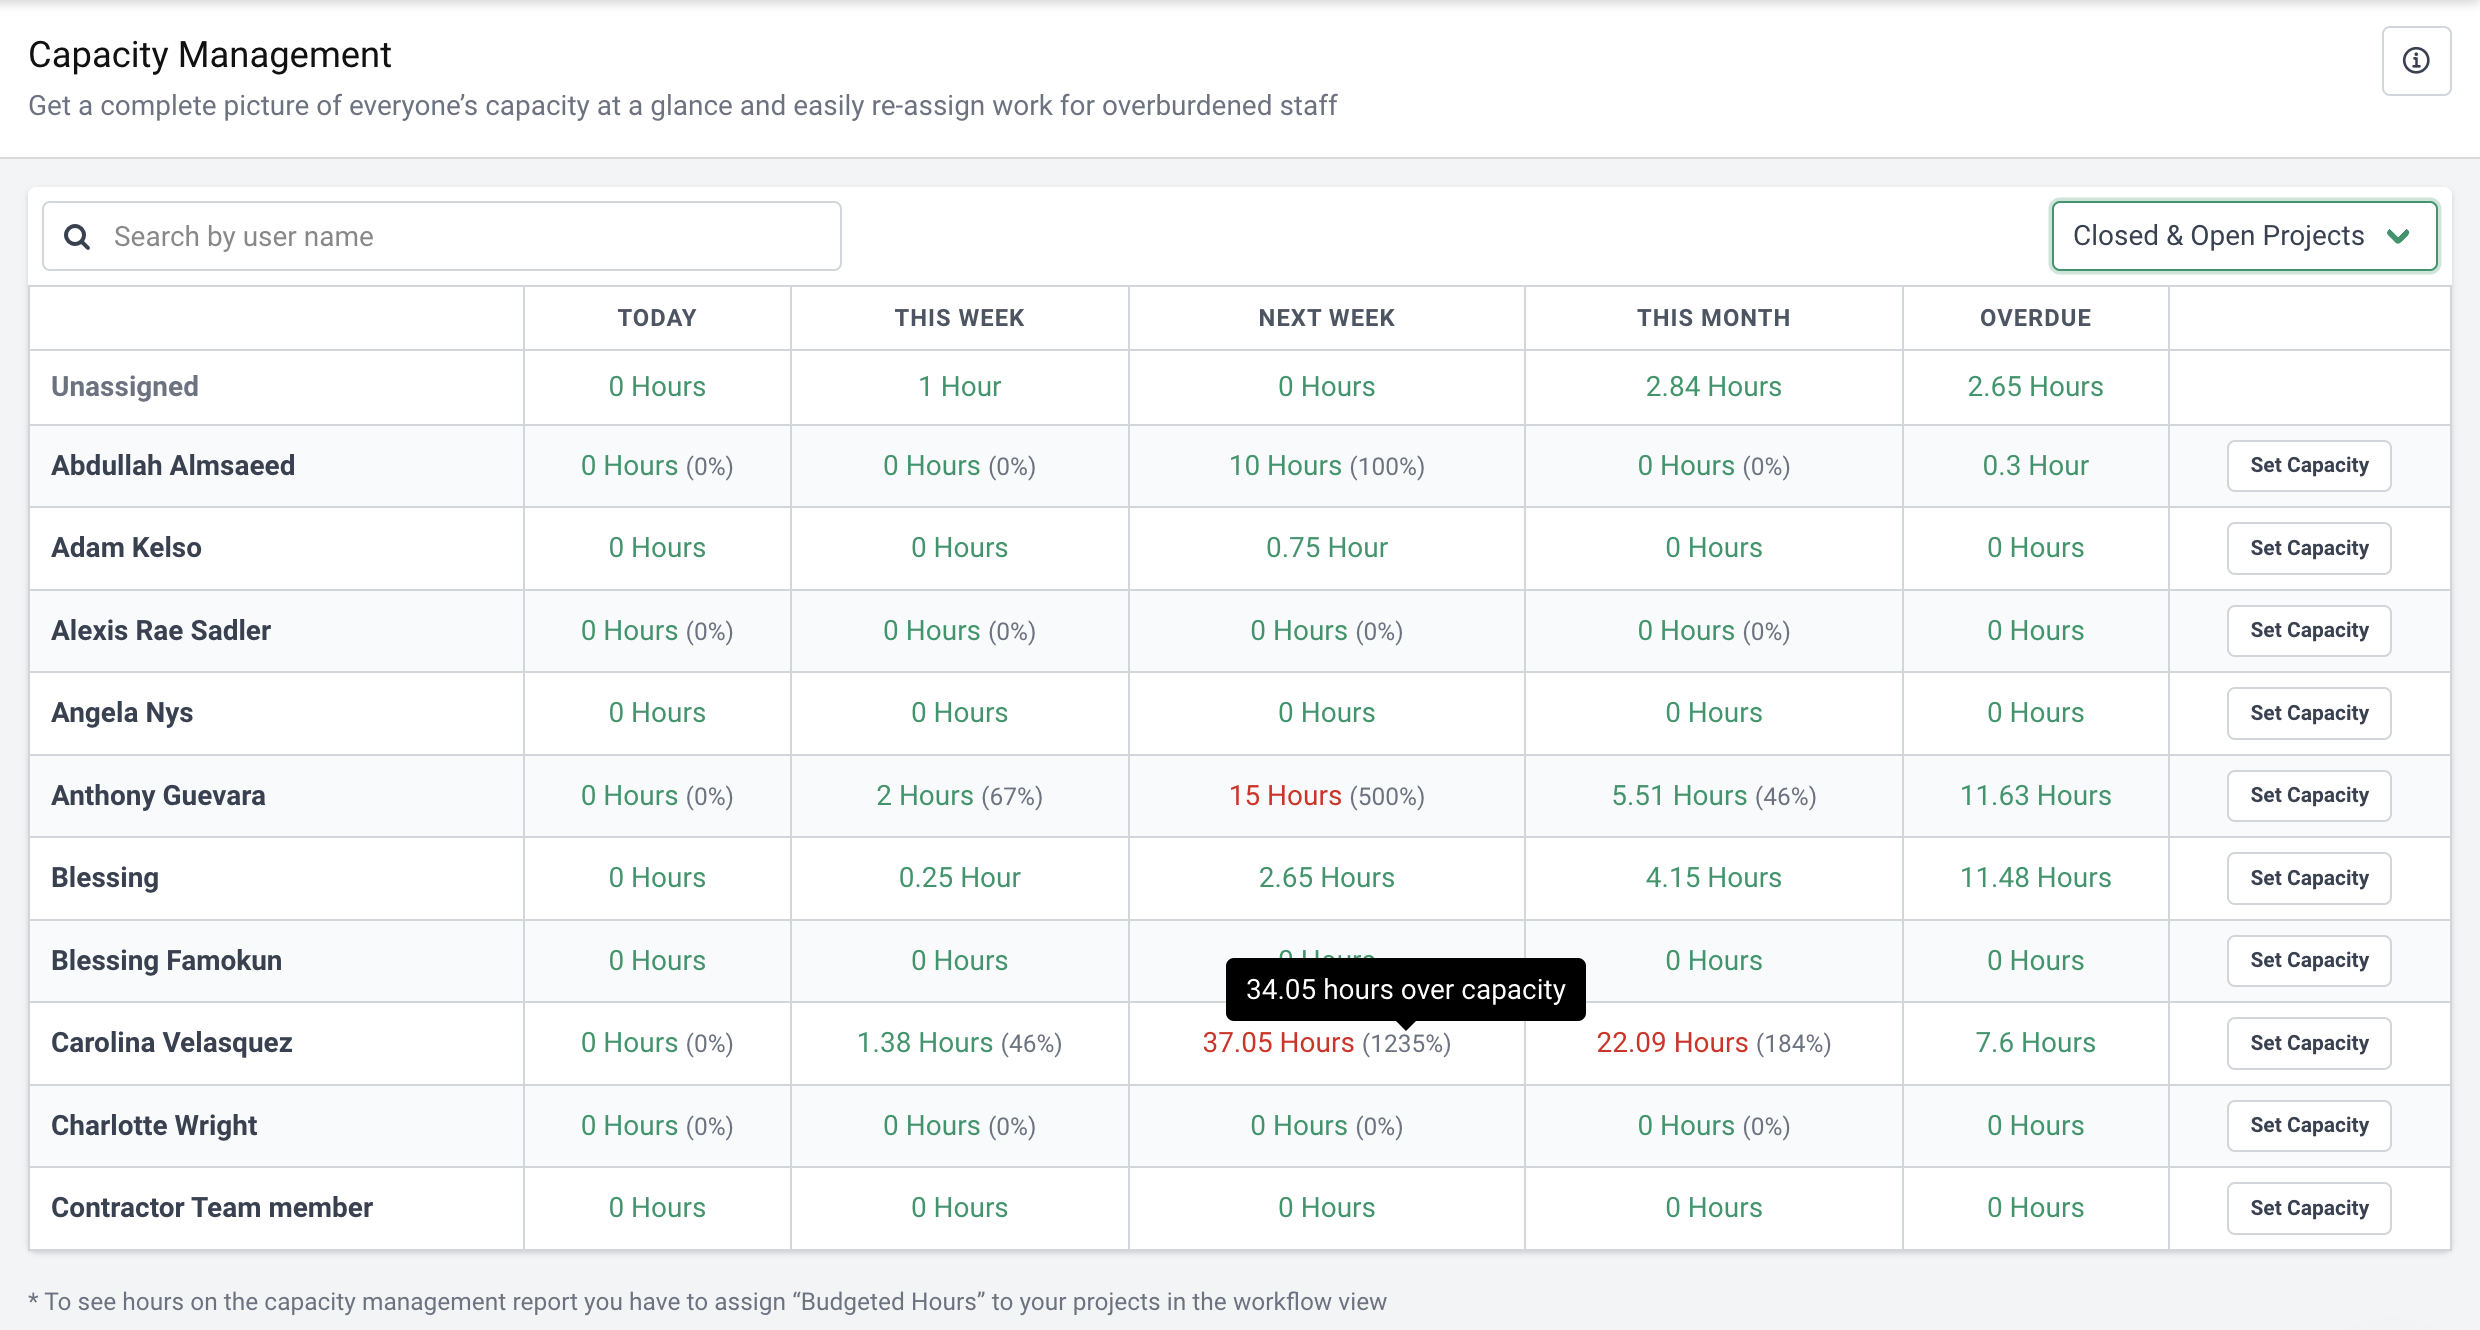Click Carolina's 1.38 Hours (46%) this week

pos(959,1043)
